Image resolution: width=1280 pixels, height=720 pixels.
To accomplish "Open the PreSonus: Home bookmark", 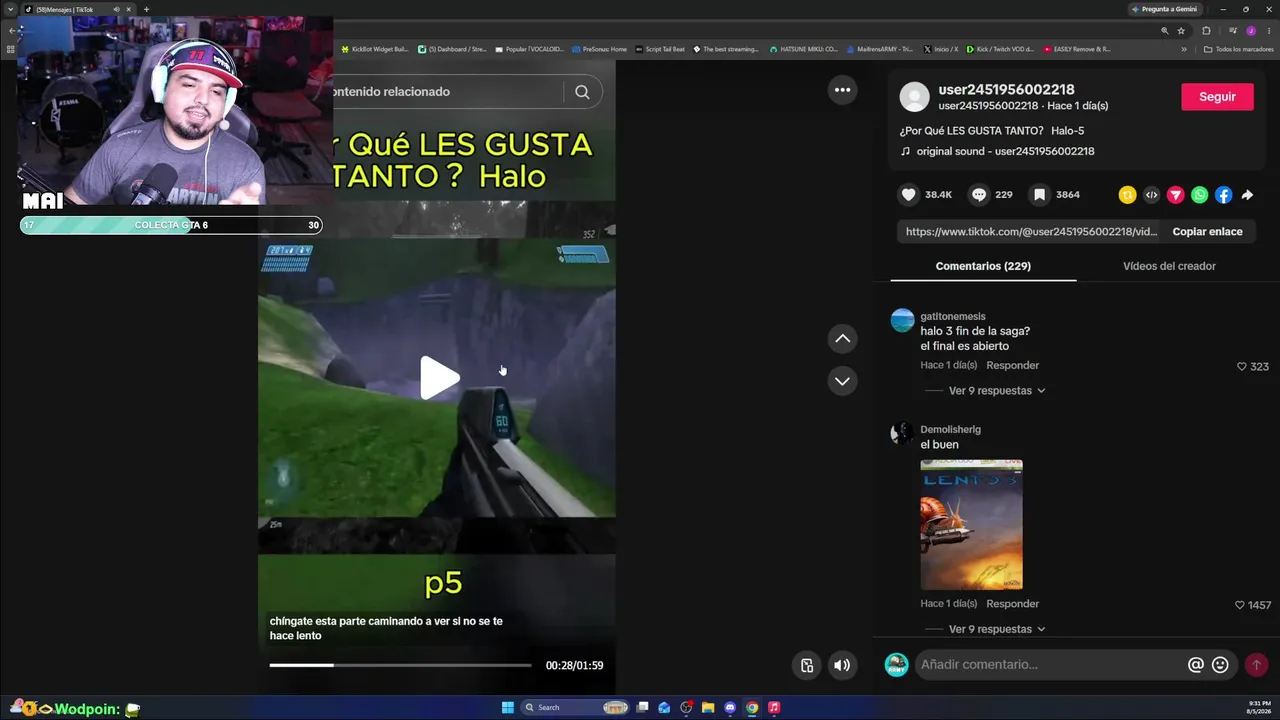I will pyautogui.click(x=600, y=49).
